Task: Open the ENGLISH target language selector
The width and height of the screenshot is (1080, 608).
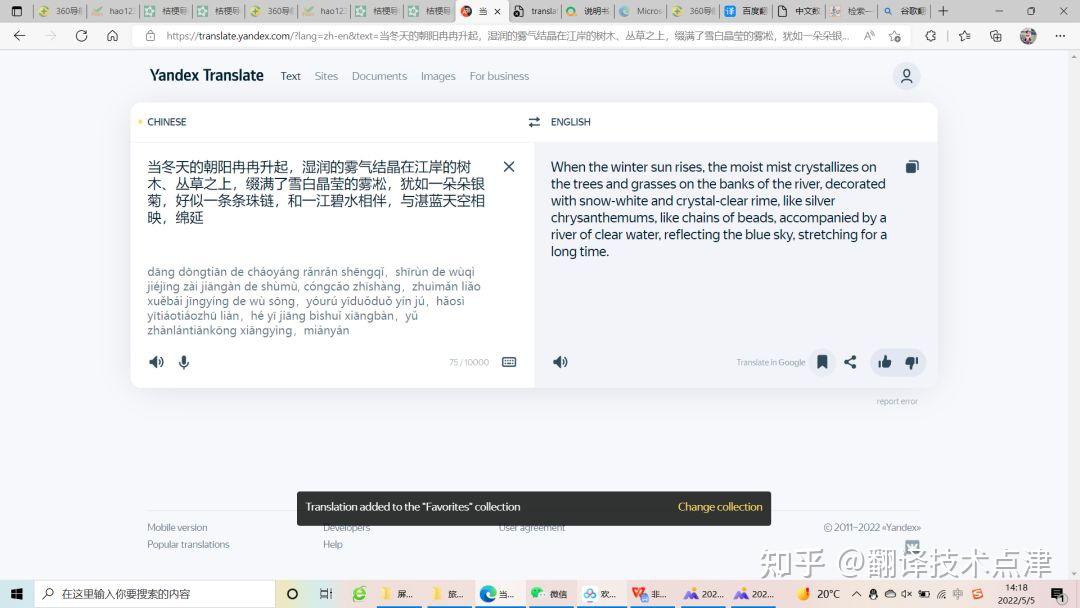Action: [x=570, y=121]
